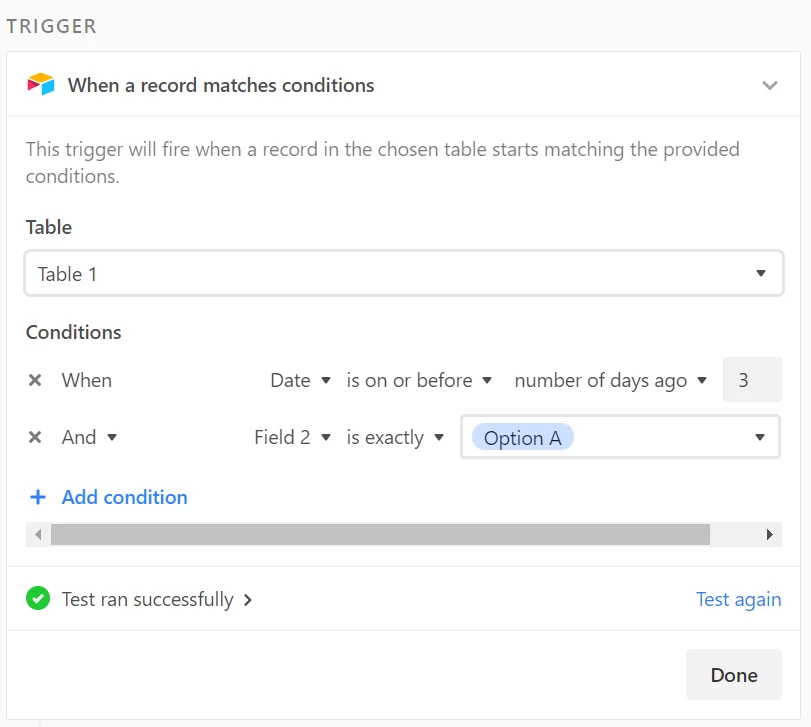811x727 pixels.
Task: Switch the And conjunction dropdown
Action: click(x=89, y=437)
